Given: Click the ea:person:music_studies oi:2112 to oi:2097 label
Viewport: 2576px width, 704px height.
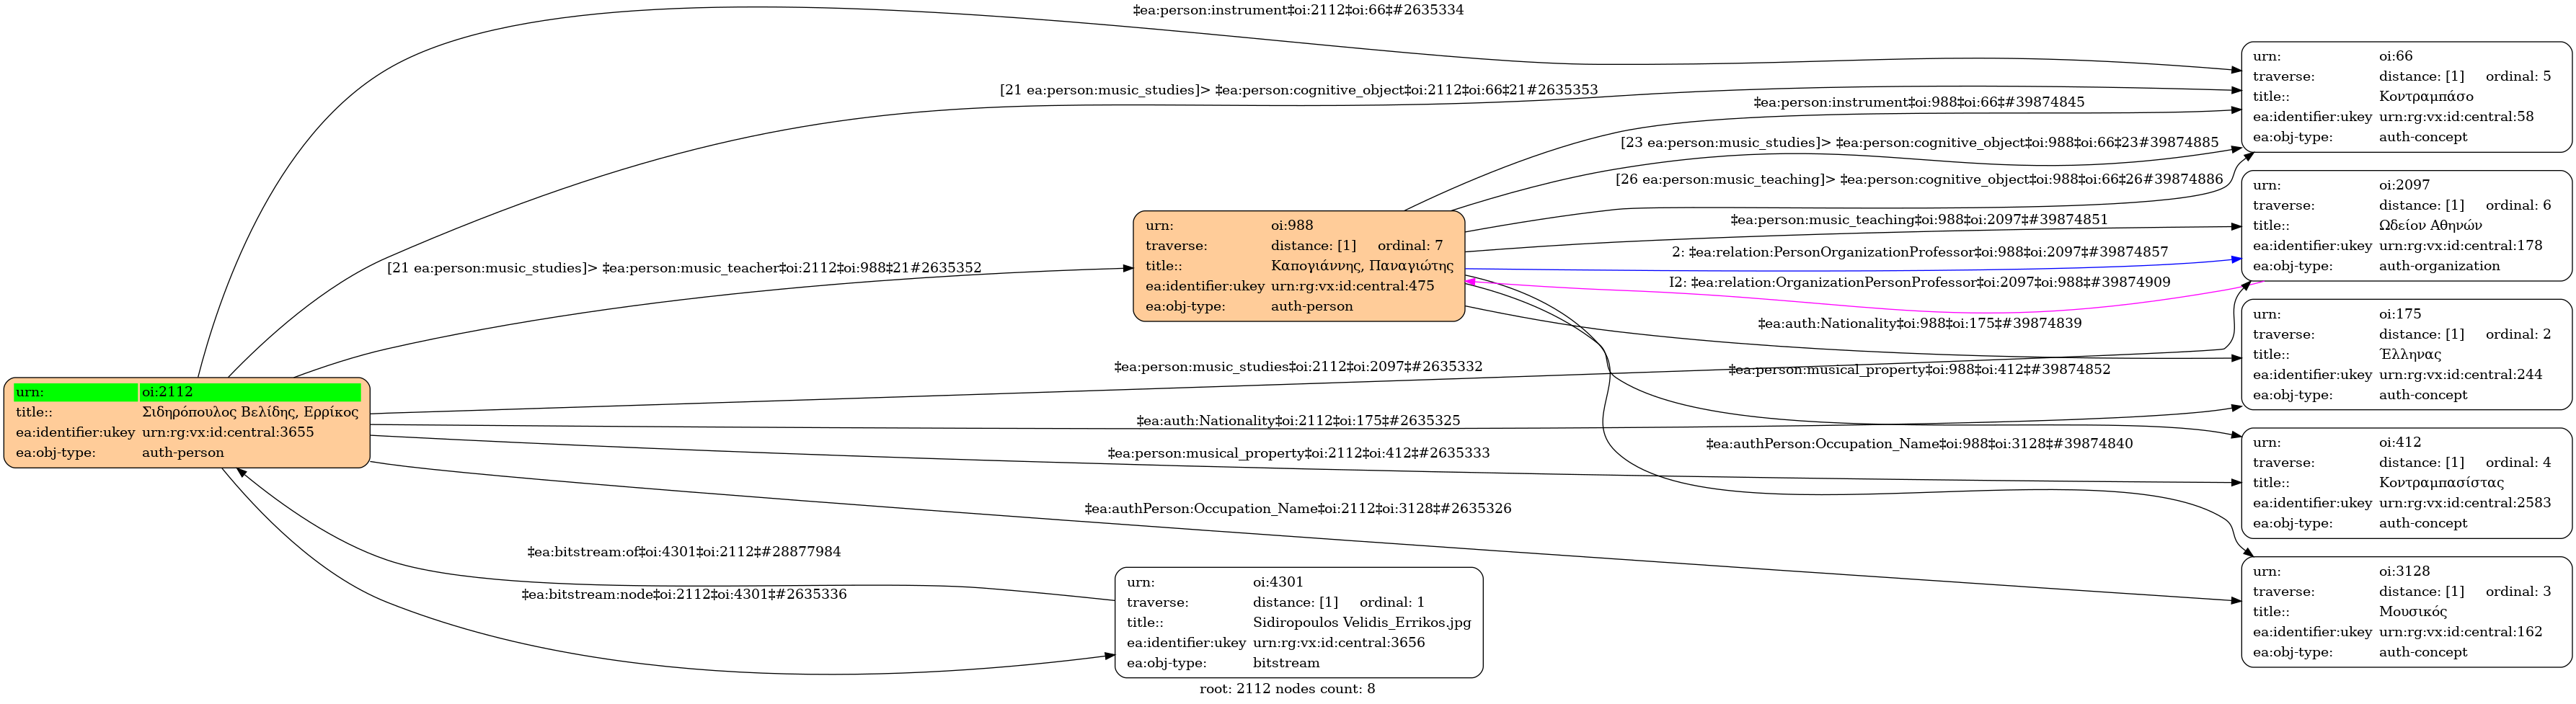Looking at the screenshot, I should tap(1297, 367).
